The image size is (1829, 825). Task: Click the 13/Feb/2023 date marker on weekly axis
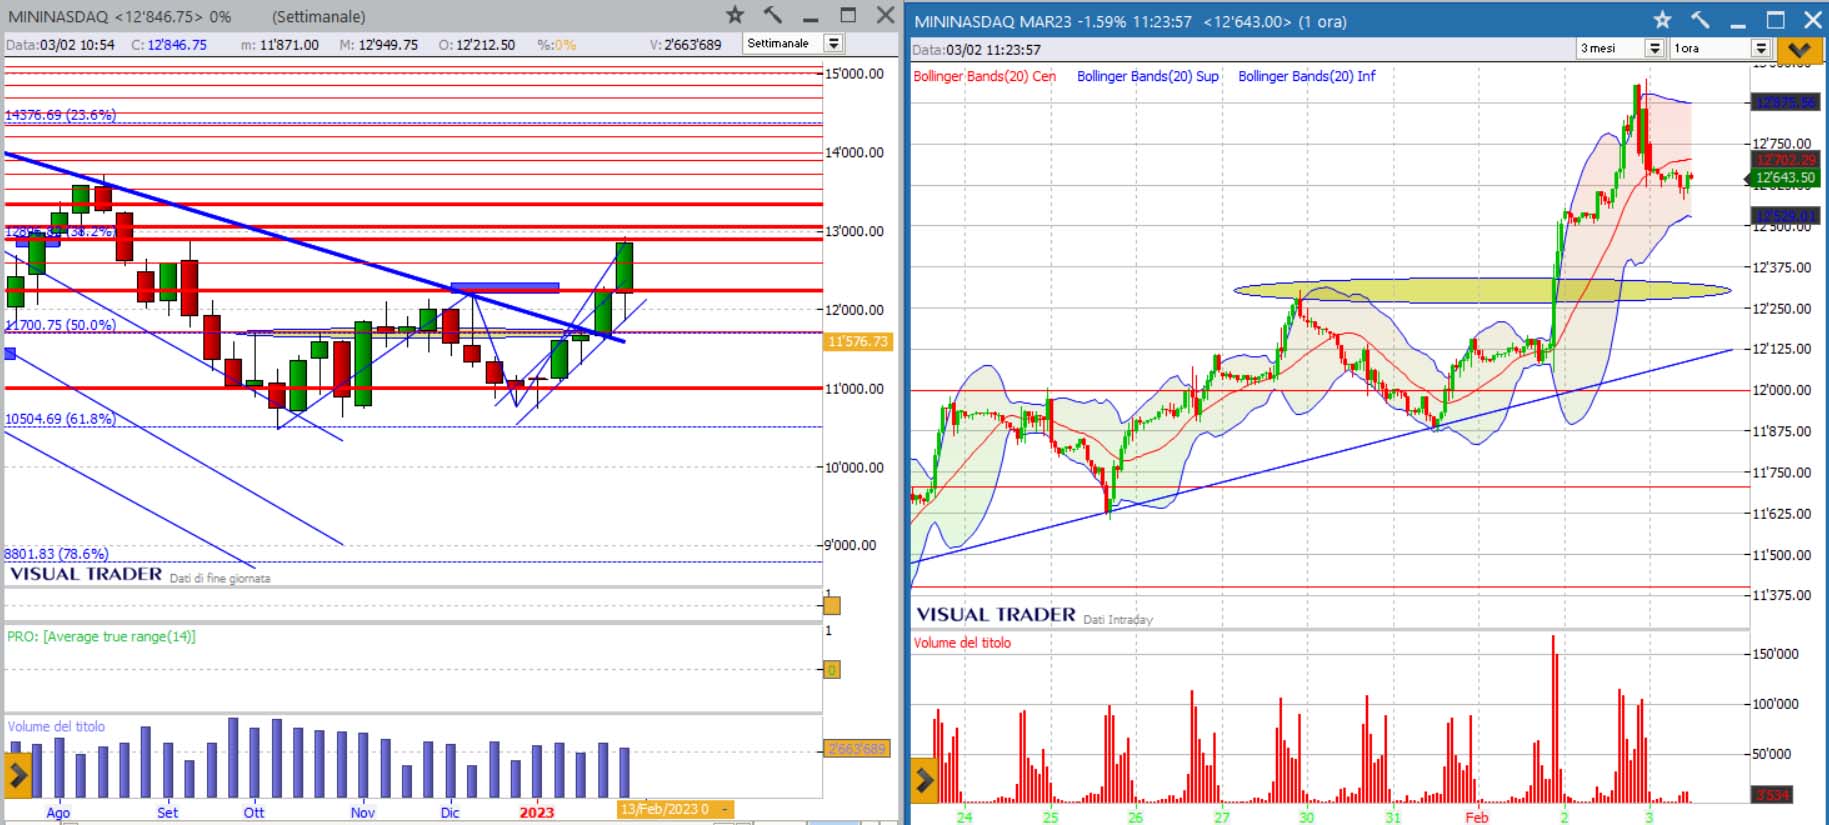tap(675, 809)
